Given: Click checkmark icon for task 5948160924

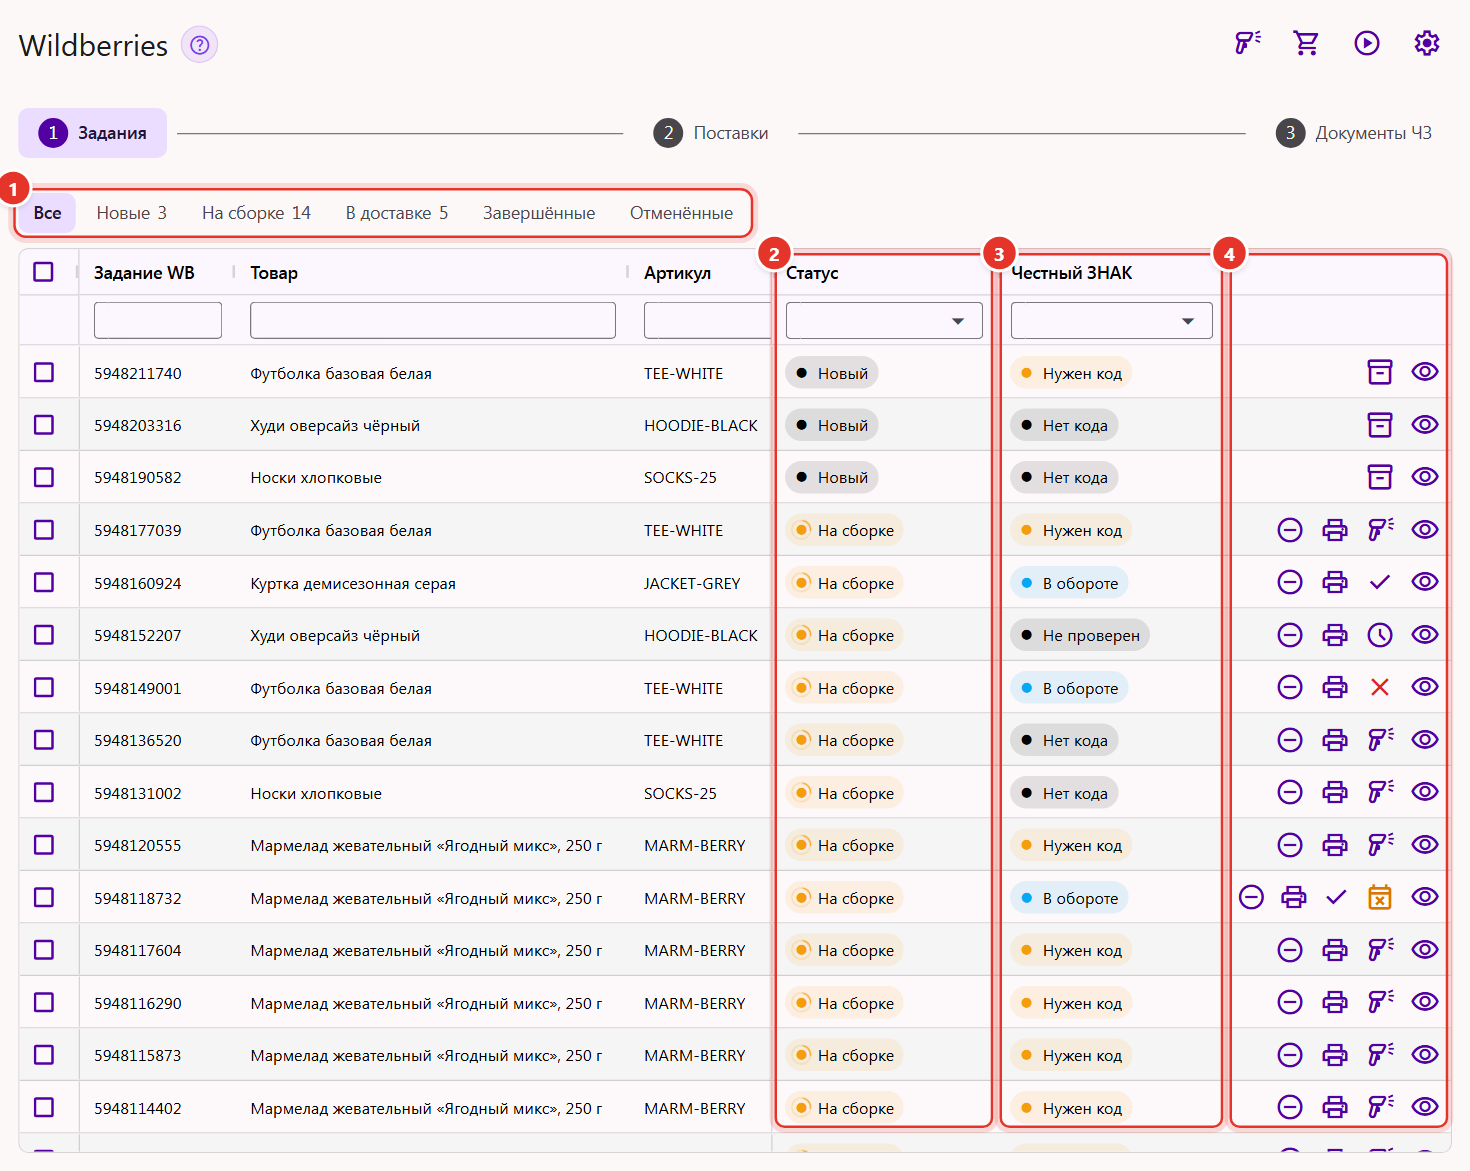Looking at the screenshot, I should (x=1380, y=582).
